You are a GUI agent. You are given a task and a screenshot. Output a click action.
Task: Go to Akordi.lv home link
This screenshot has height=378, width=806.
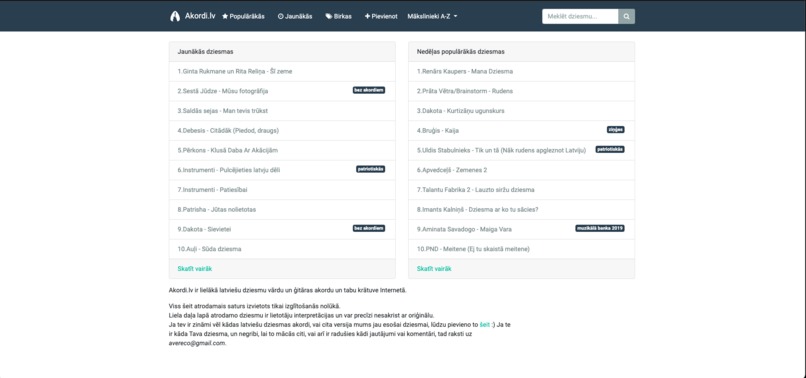(200, 16)
